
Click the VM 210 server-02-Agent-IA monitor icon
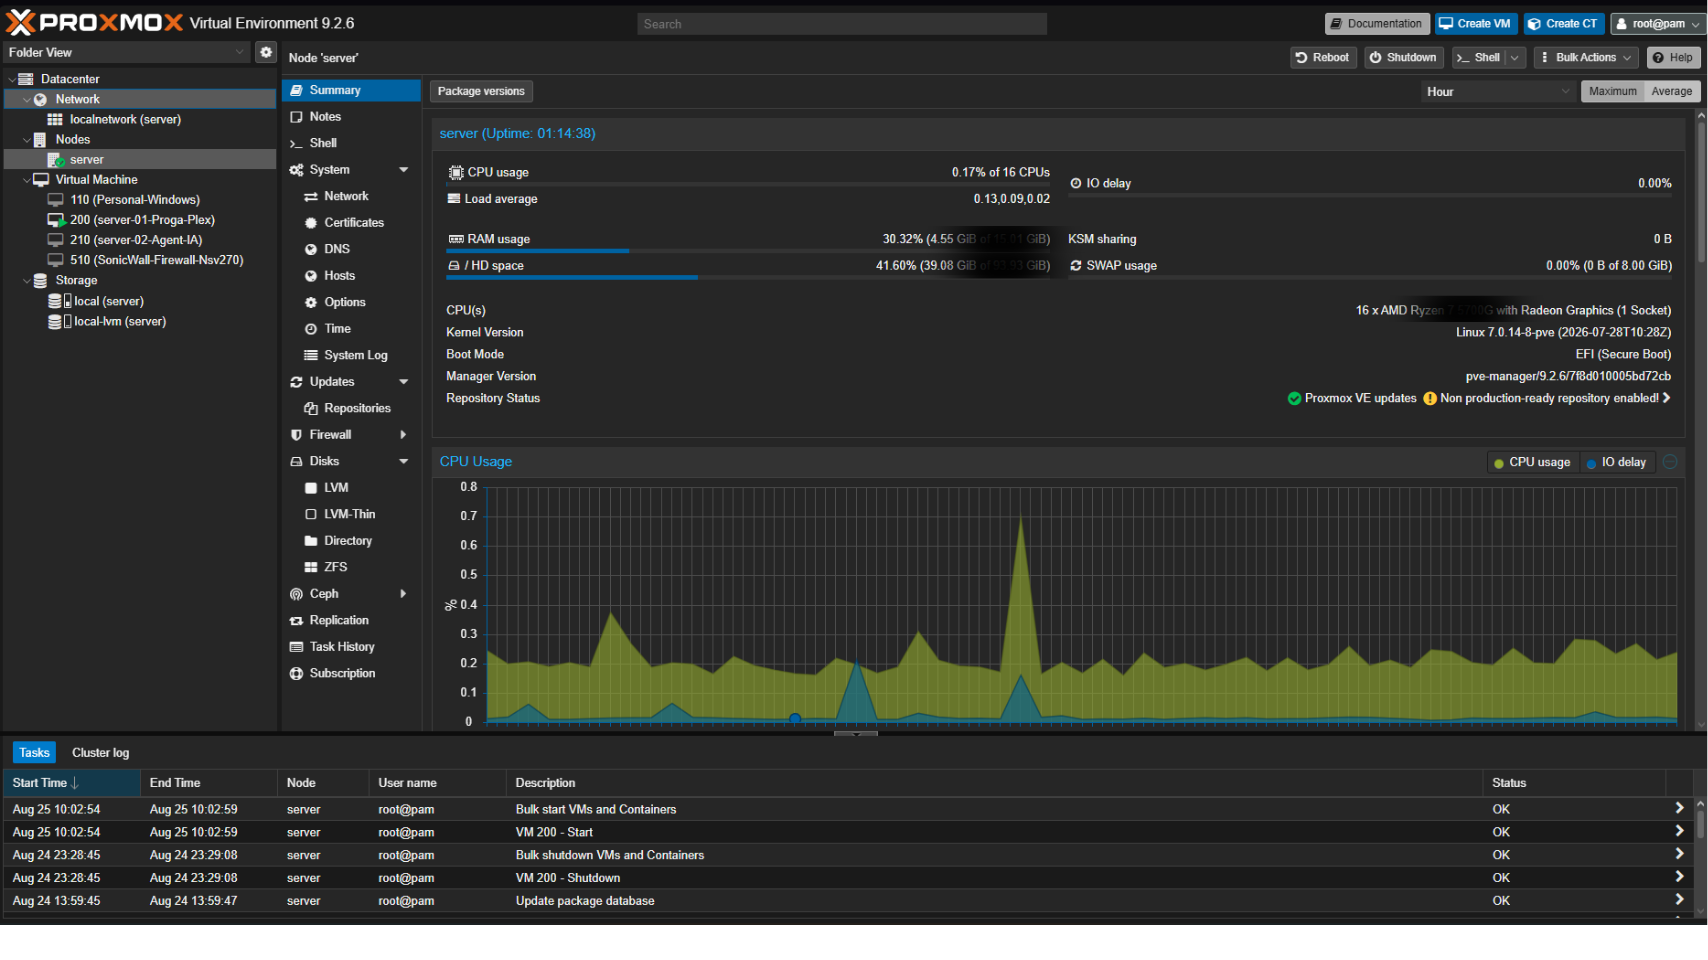pyautogui.click(x=56, y=240)
